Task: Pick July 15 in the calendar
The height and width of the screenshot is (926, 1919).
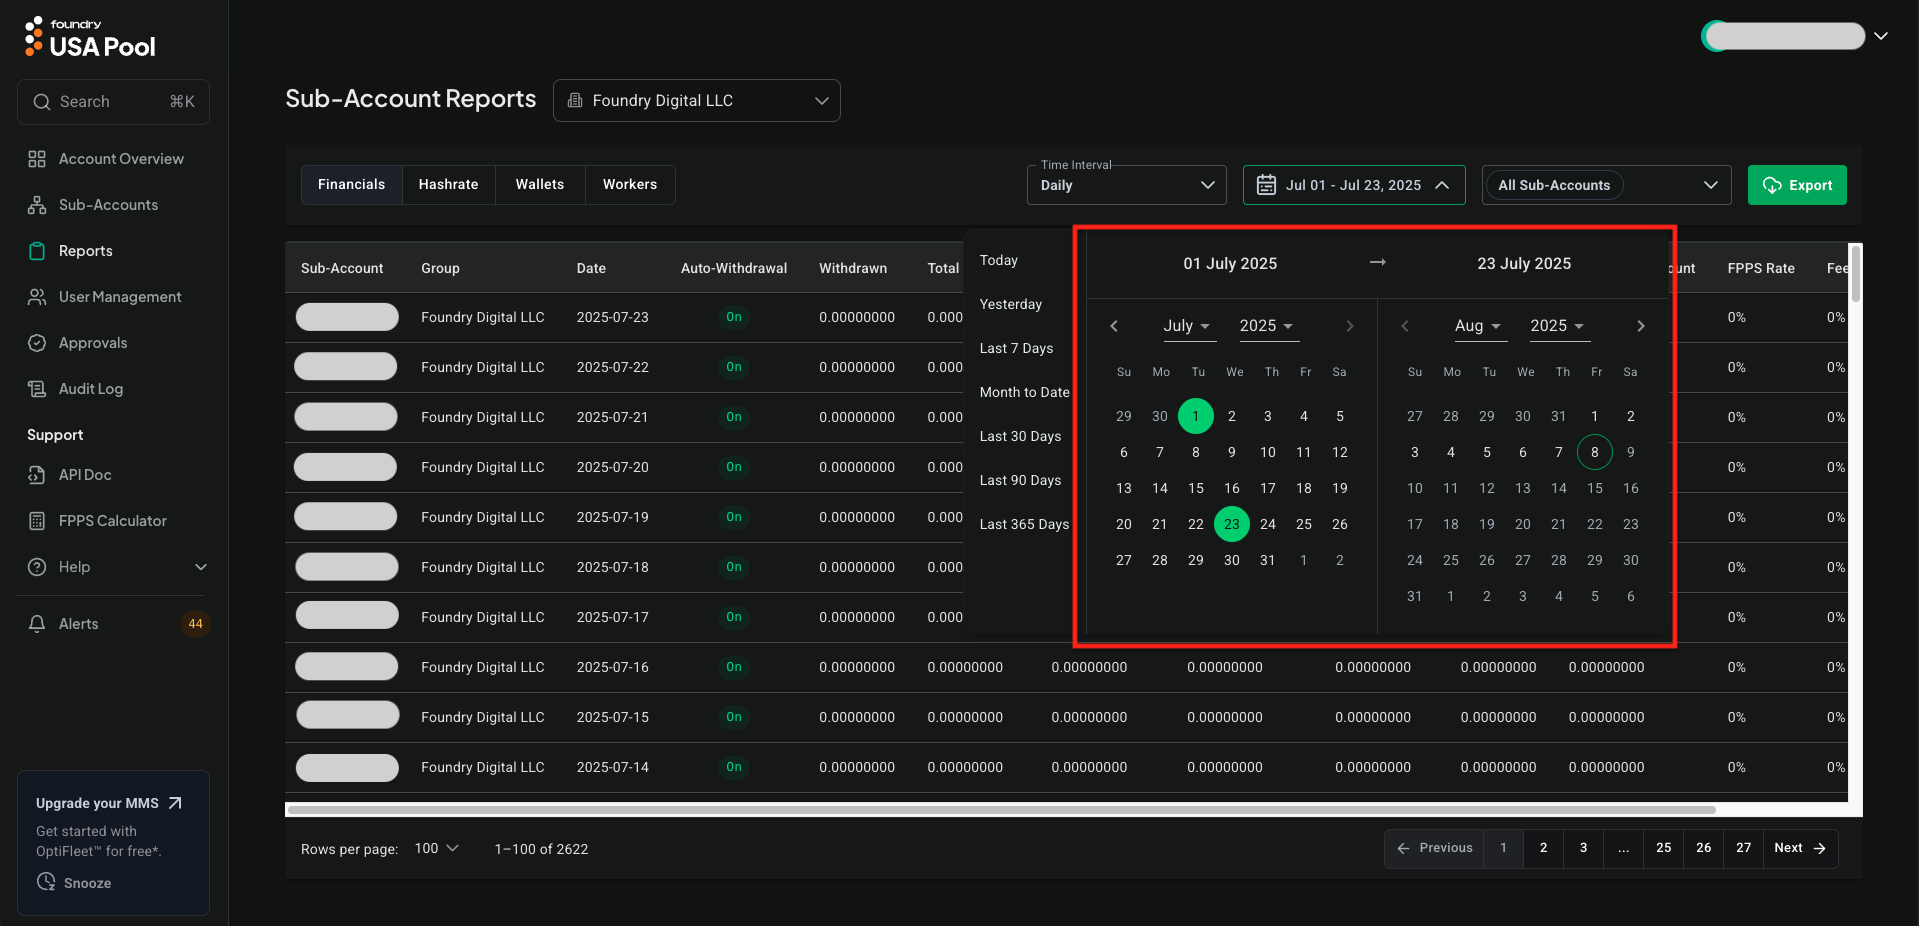Action: point(1196,488)
